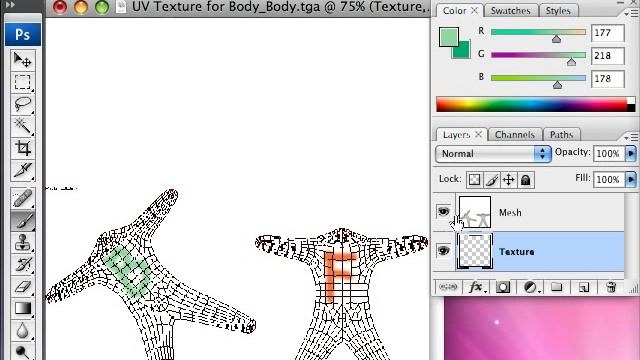Select the History Brush tool
Screen dimensions: 640x360
[x=22, y=264]
